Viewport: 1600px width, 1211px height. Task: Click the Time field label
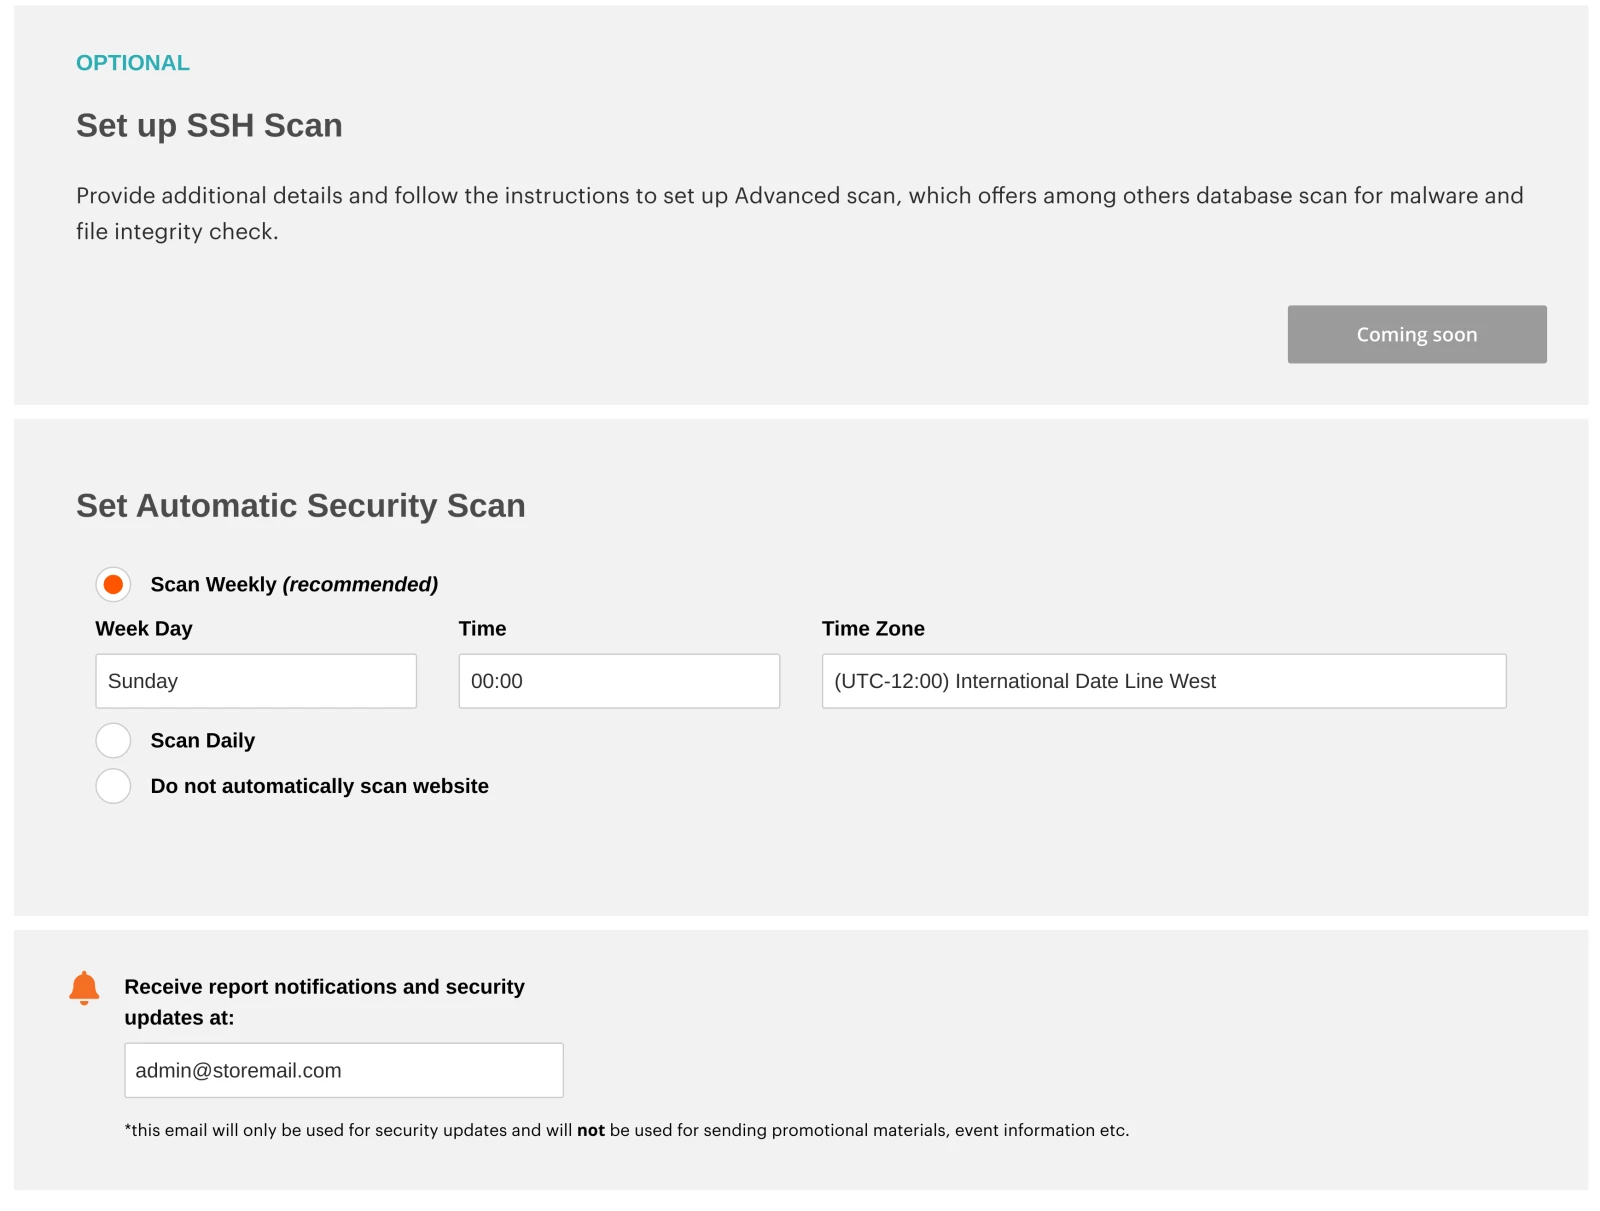click(x=482, y=629)
